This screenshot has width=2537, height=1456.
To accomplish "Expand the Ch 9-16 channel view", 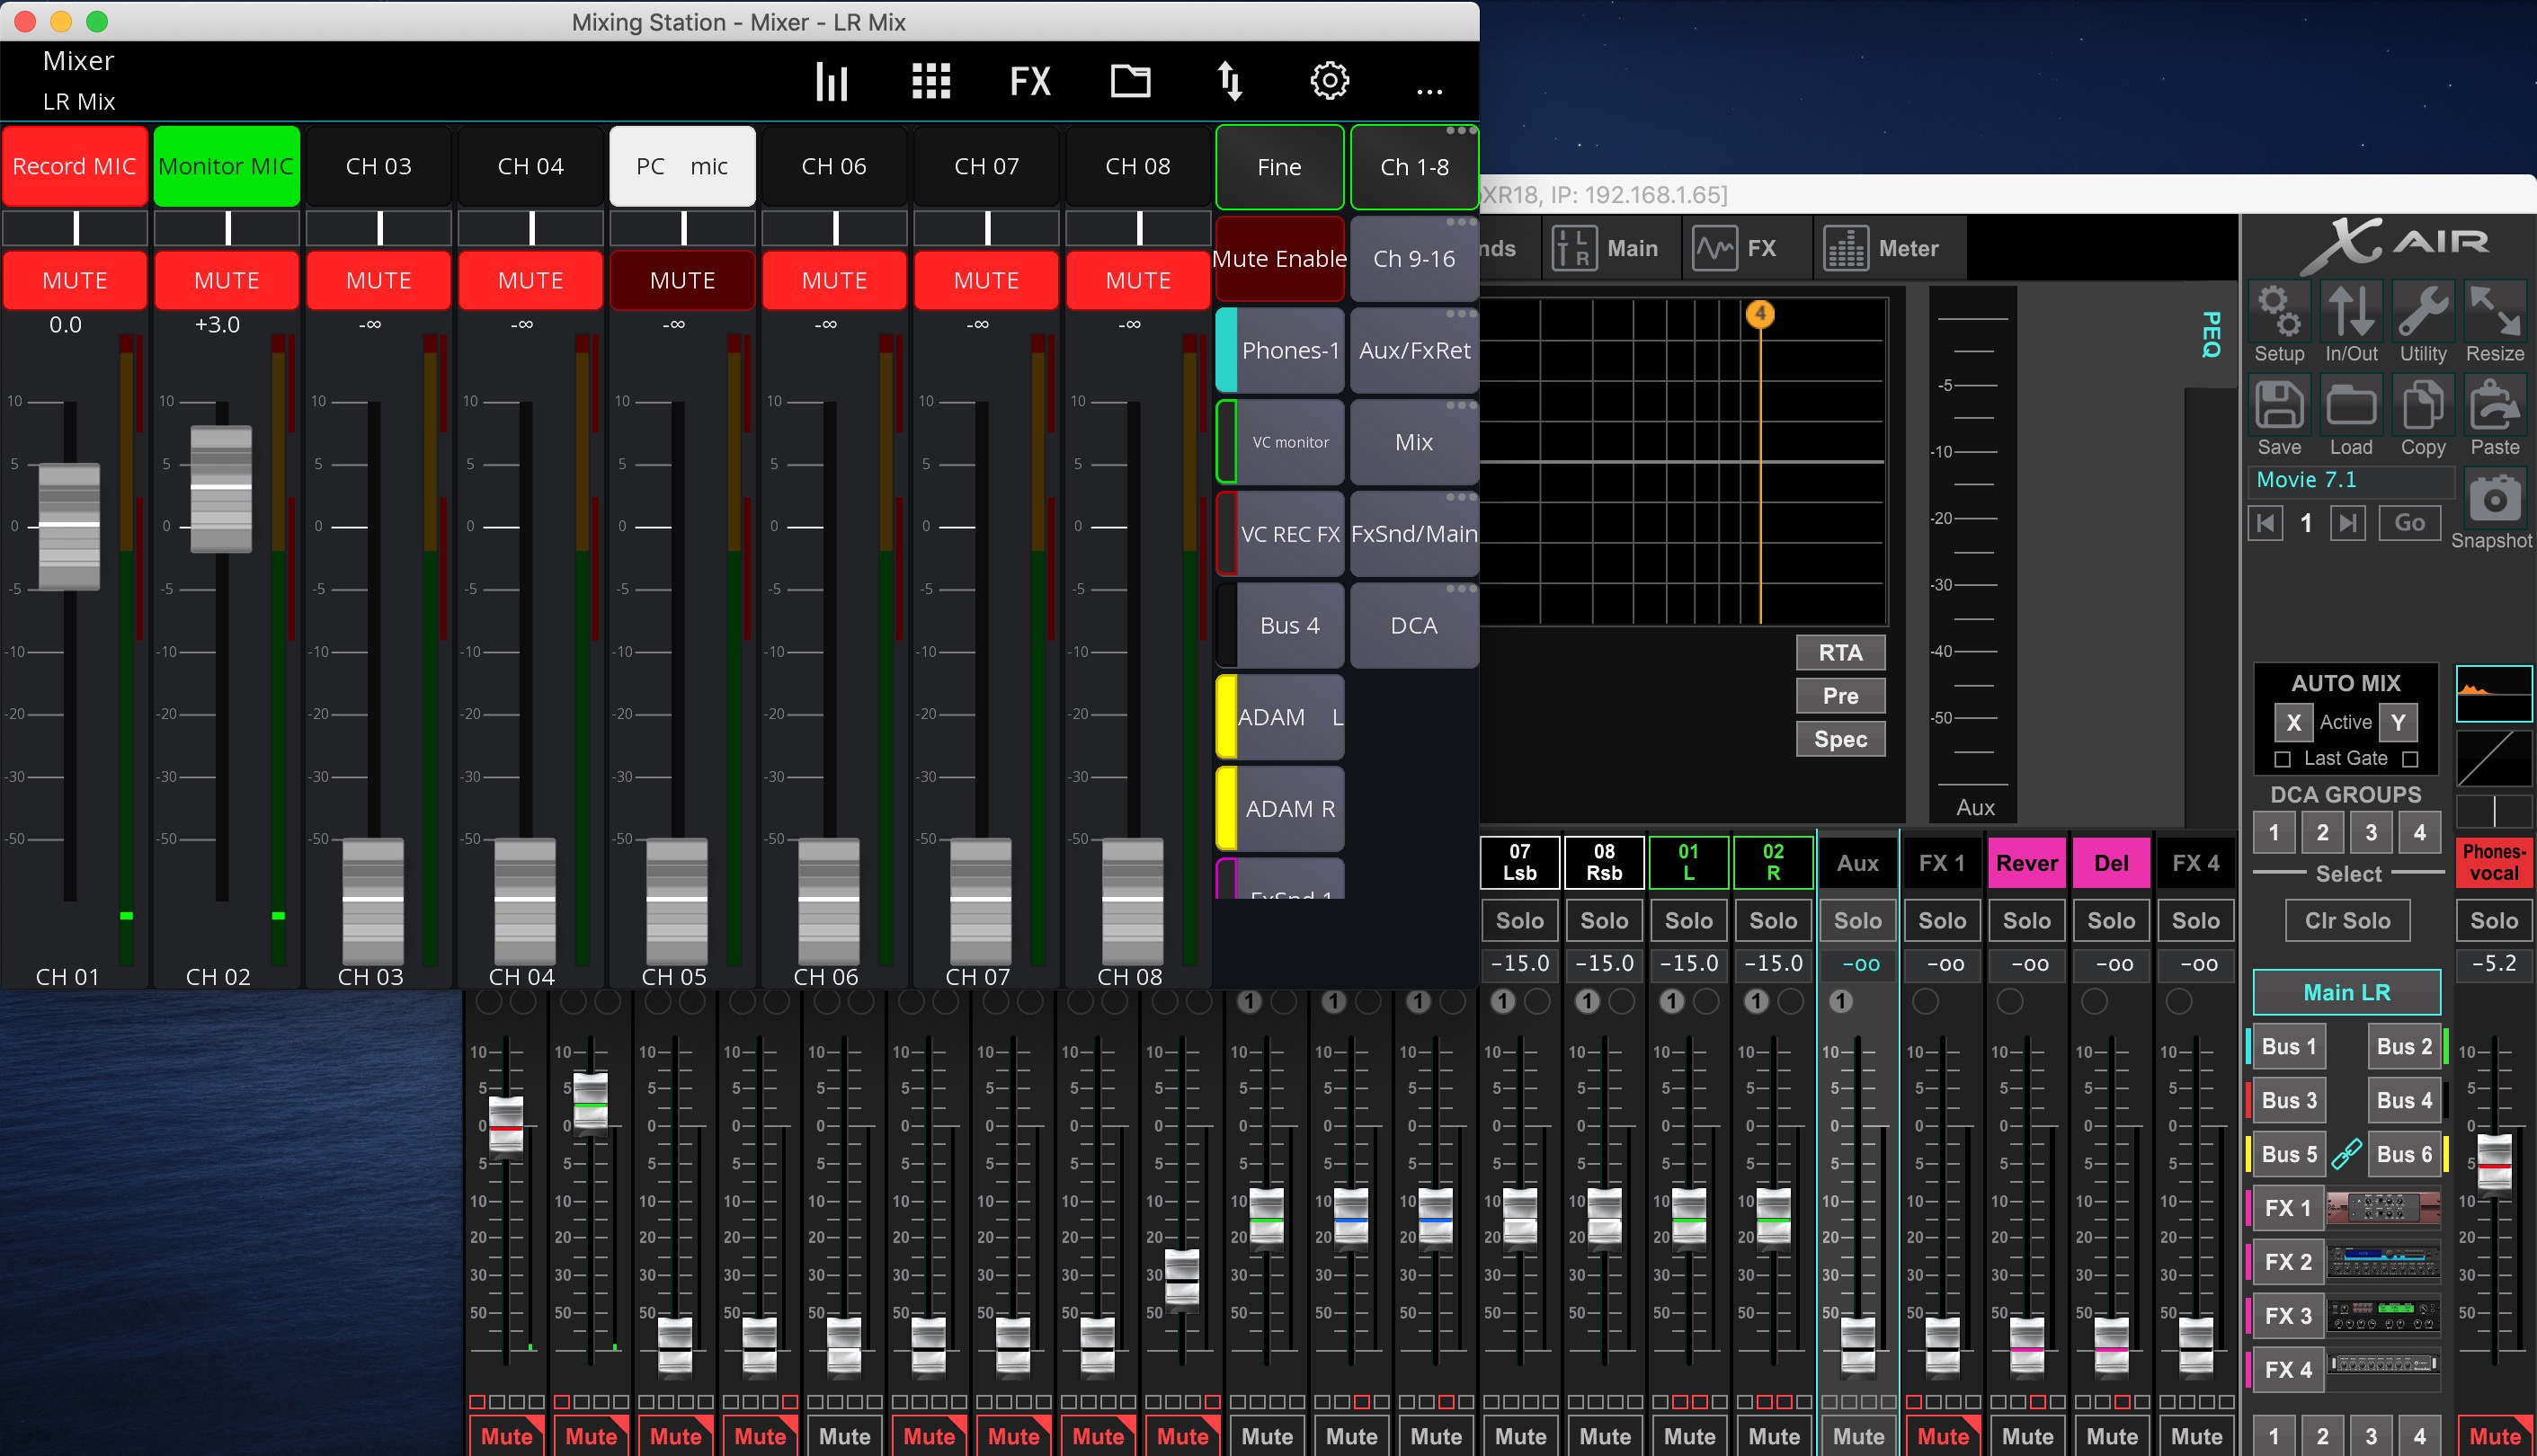I will 1413,256.
